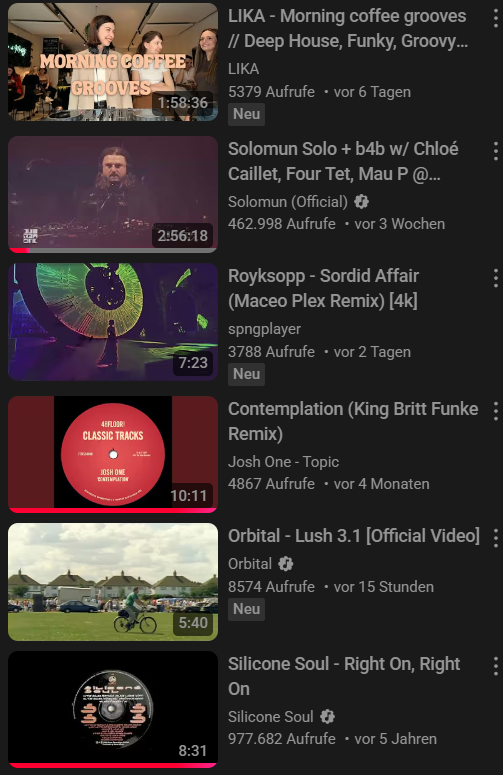Open title Royksopp - Sordid Affair (Maceo Plex Remix)
The width and height of the screenshot is (503, 775).
click(x=324, y=288)
